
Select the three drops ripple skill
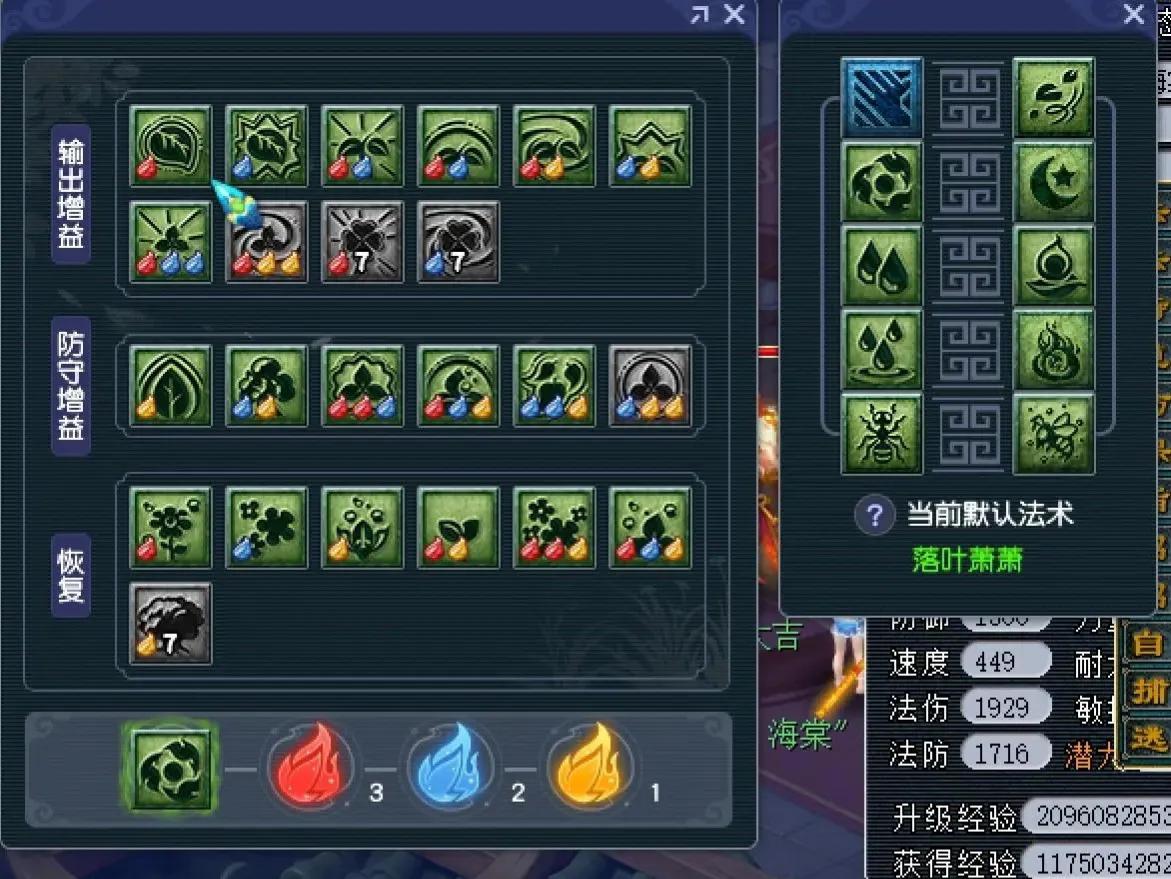[x=882, y=350]
